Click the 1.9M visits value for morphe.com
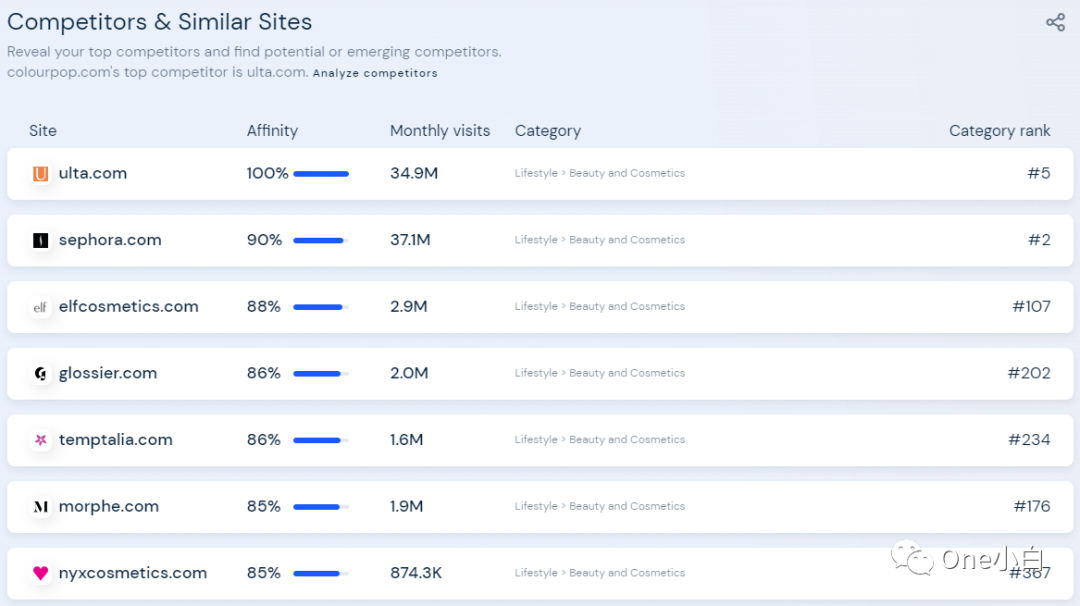Image resolution: width=1080 pixels, height=606 pixels. click(x=406, y=505)
